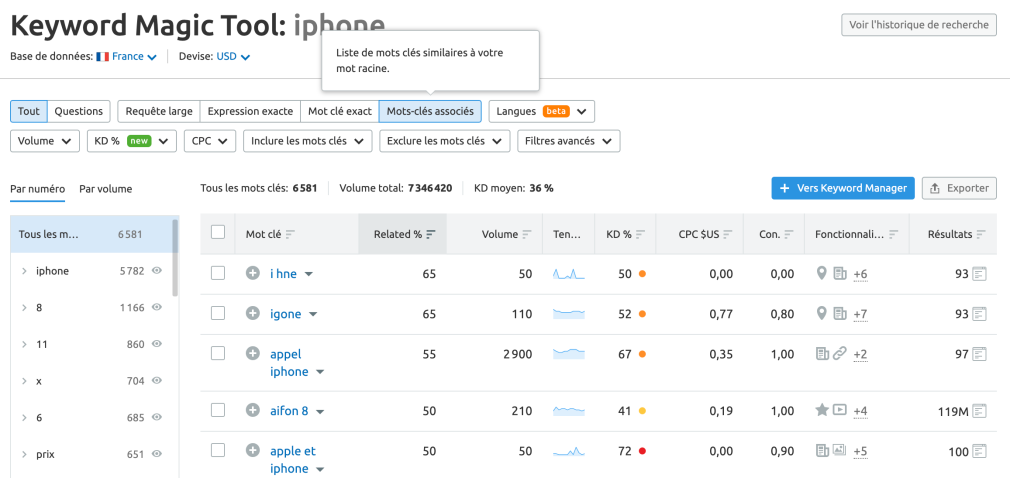Select 'Tous les mots clés' group row
The height and width of the screenshot is (478, 1010).
coord(91,234)
